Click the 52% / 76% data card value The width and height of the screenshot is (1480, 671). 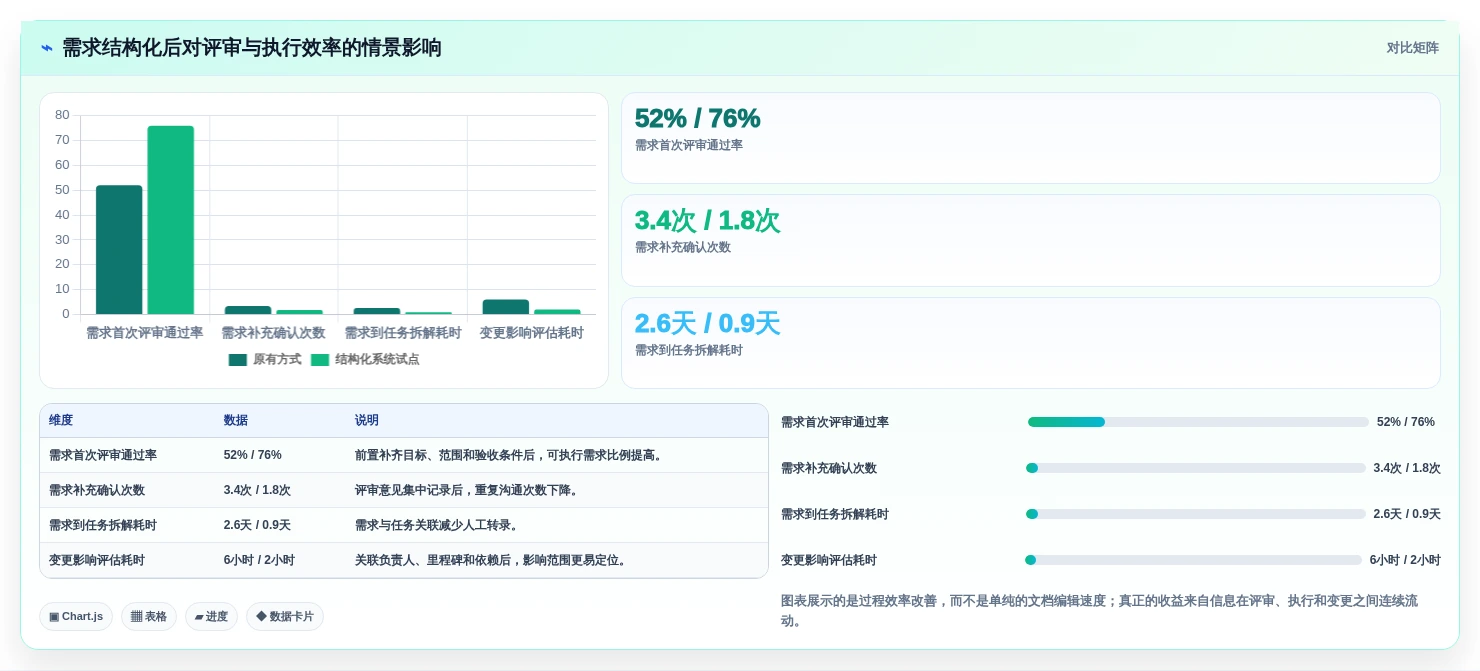point(698,118)
